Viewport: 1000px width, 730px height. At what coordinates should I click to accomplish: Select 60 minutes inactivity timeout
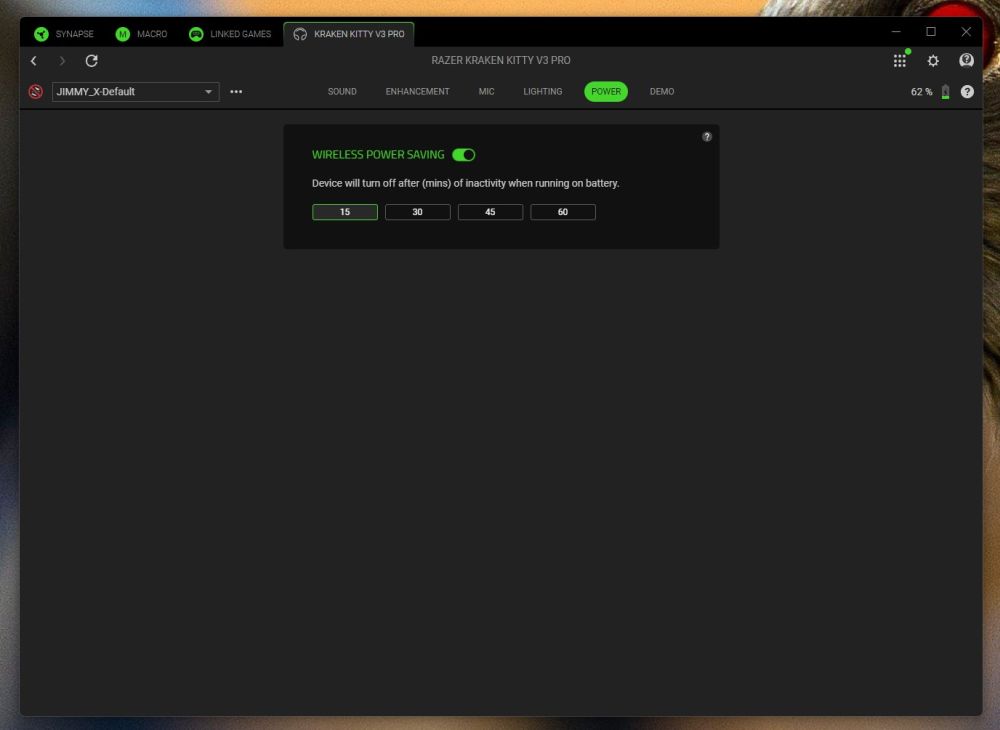(x=563, y=212)
